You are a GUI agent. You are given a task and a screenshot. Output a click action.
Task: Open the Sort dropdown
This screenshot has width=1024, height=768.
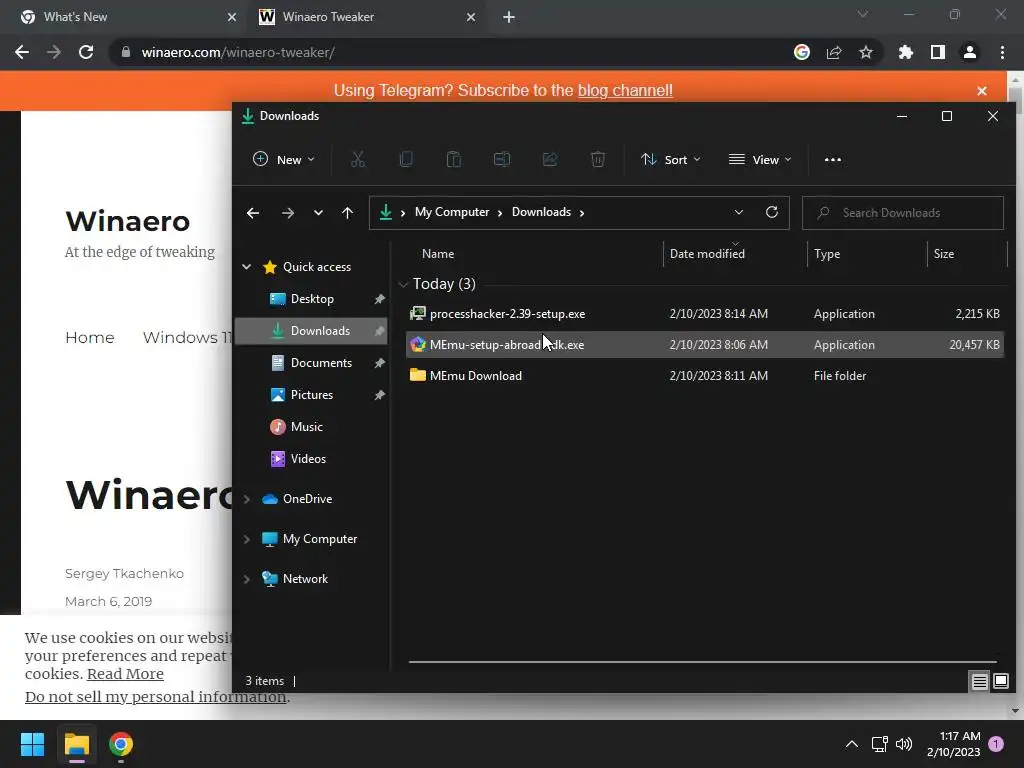click(671, 159)
